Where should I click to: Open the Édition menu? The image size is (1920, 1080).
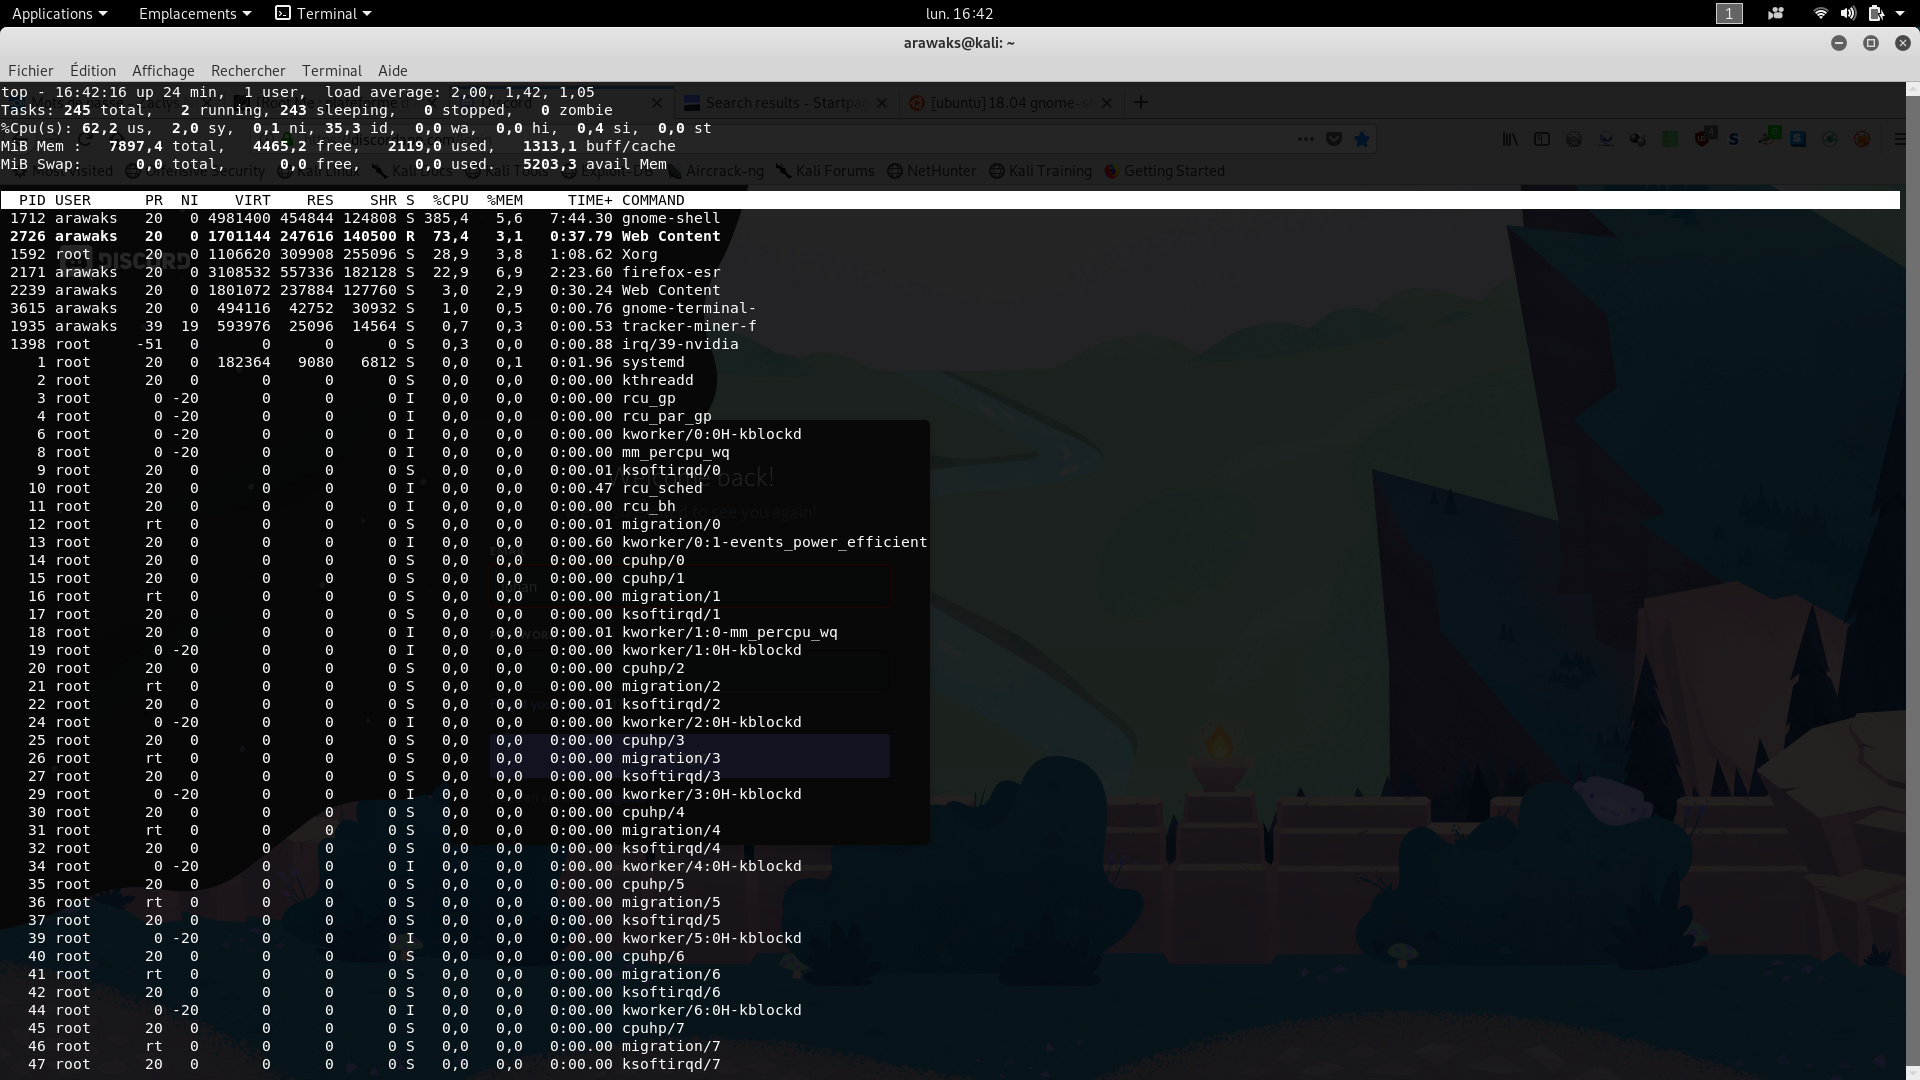coord(92,70)
